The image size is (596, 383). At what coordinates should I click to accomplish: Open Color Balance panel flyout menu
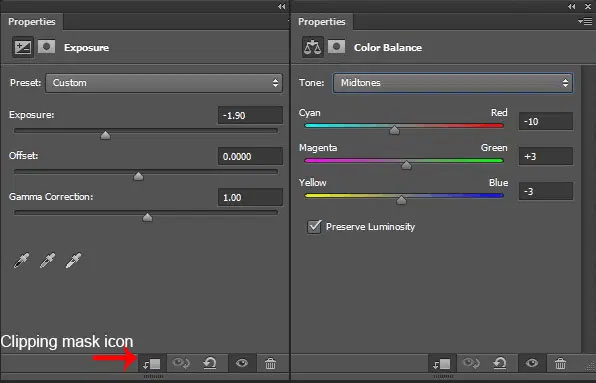pyautogui.click(x=585, y=22)
